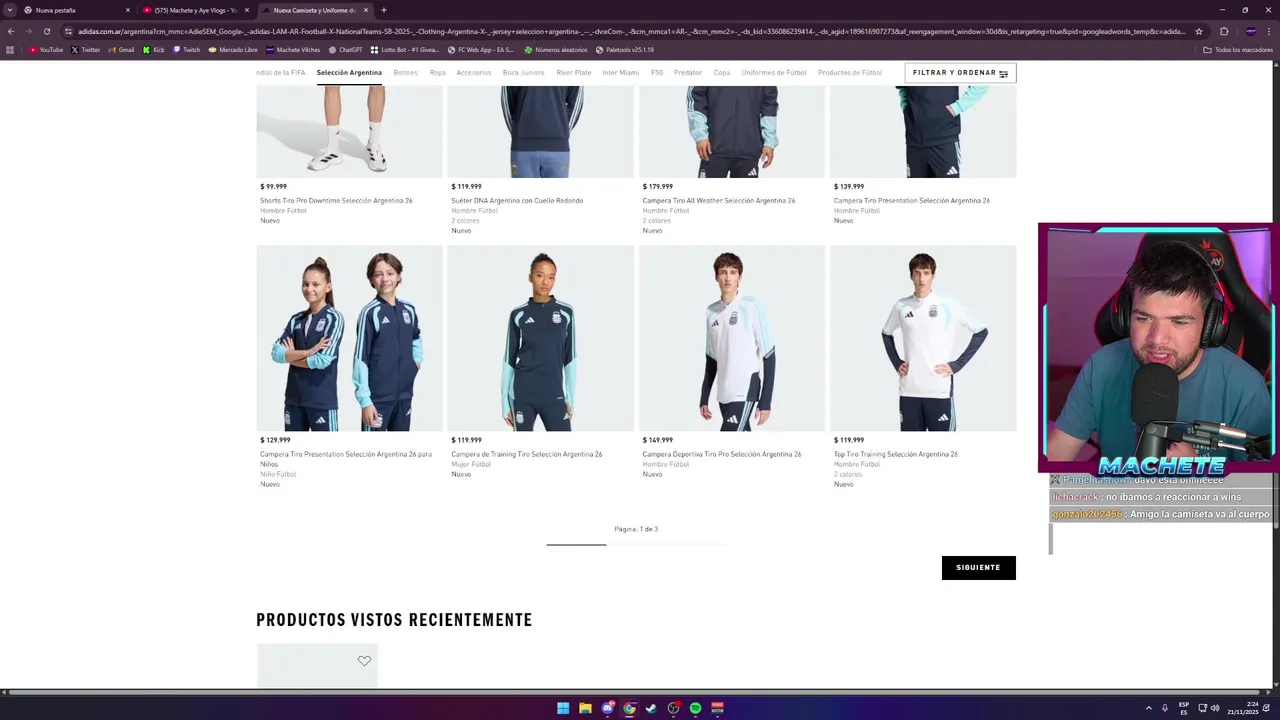Open the Twitter bookmark
Screen dimensions: 1280x720
pos(86,49)
